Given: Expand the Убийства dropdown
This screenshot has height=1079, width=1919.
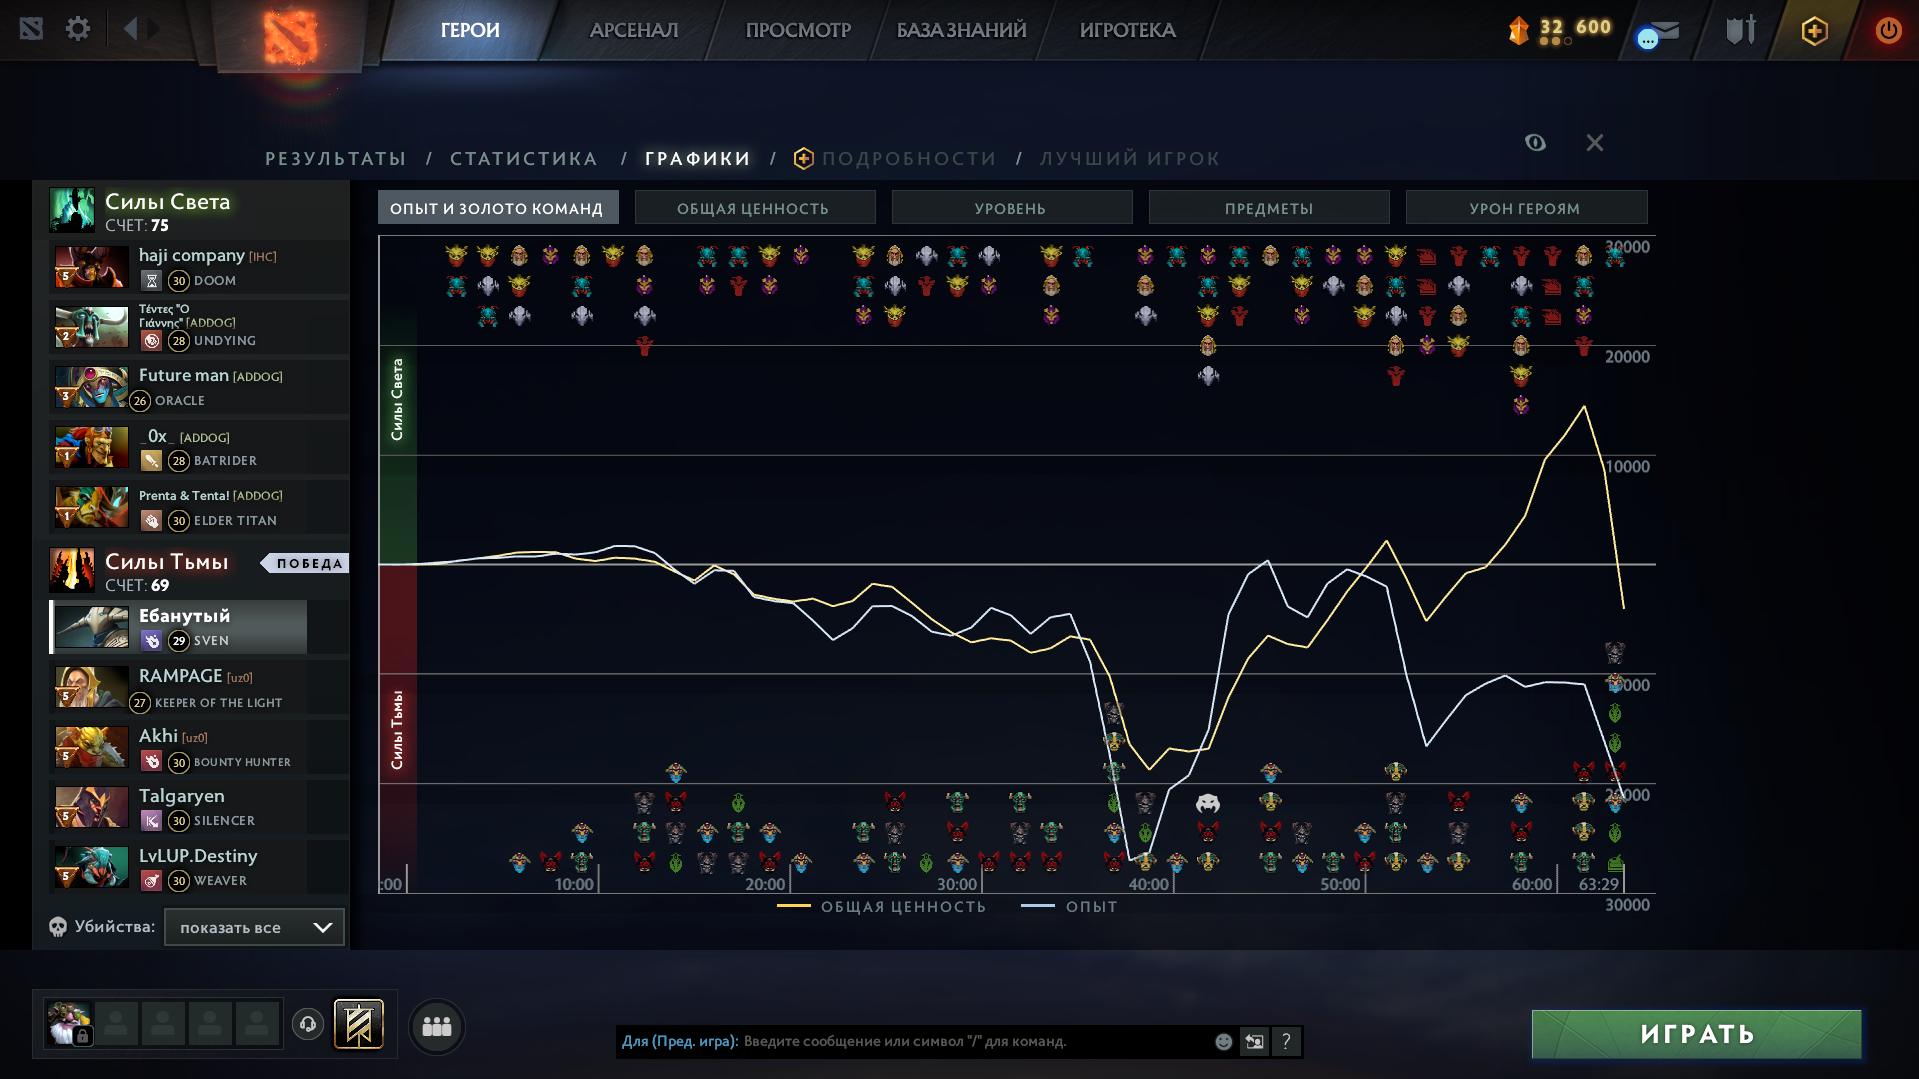Looking at the screenshot, I should tap(254, 927).
